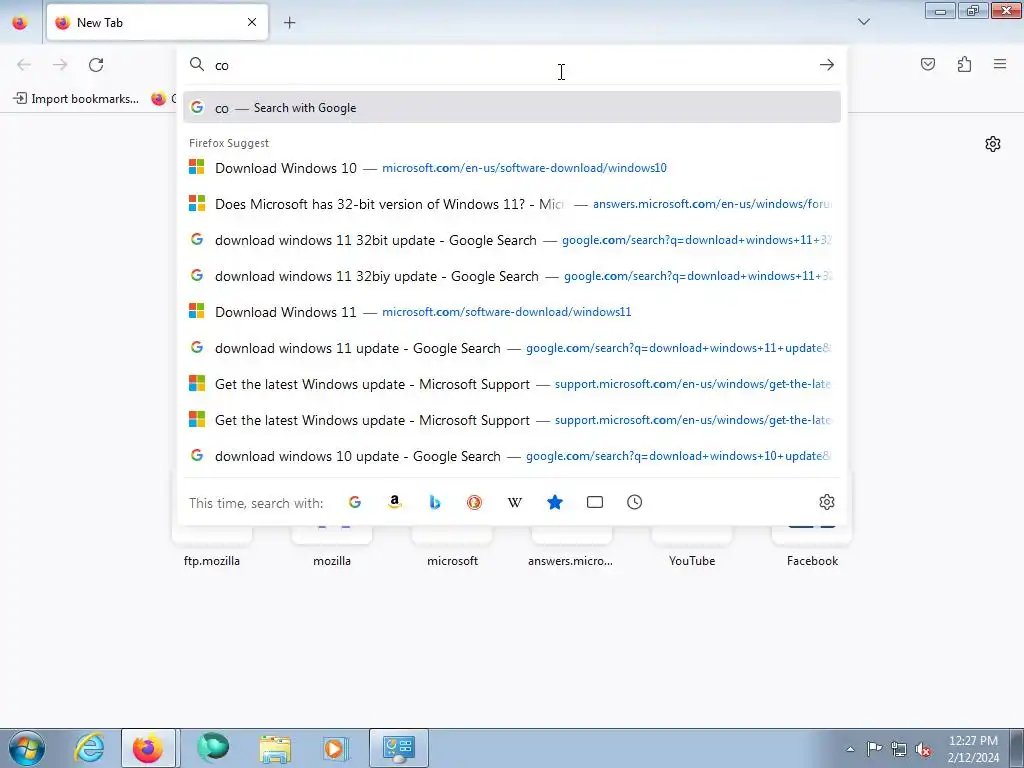Screen dimensions: 1024x768
Task: Open Action Center flag icon
Action: click(874, 749)
